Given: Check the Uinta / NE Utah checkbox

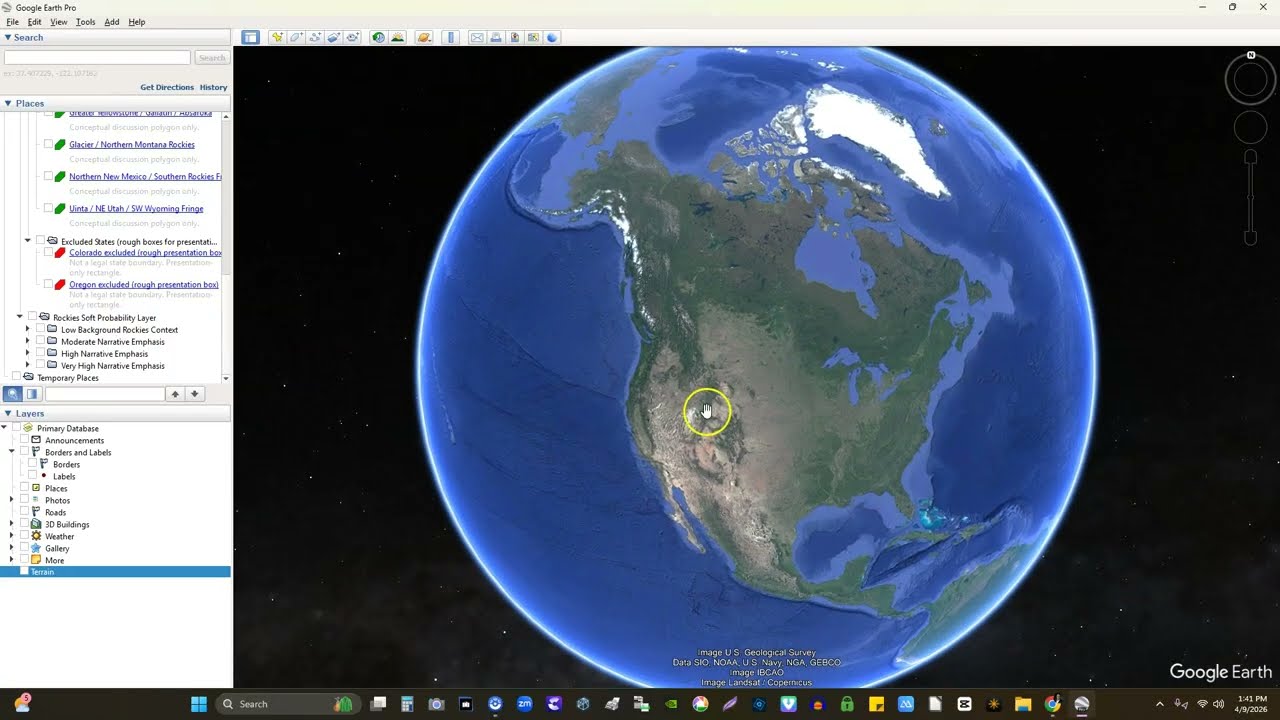Looking at the screenshot, I should [48, 209].
